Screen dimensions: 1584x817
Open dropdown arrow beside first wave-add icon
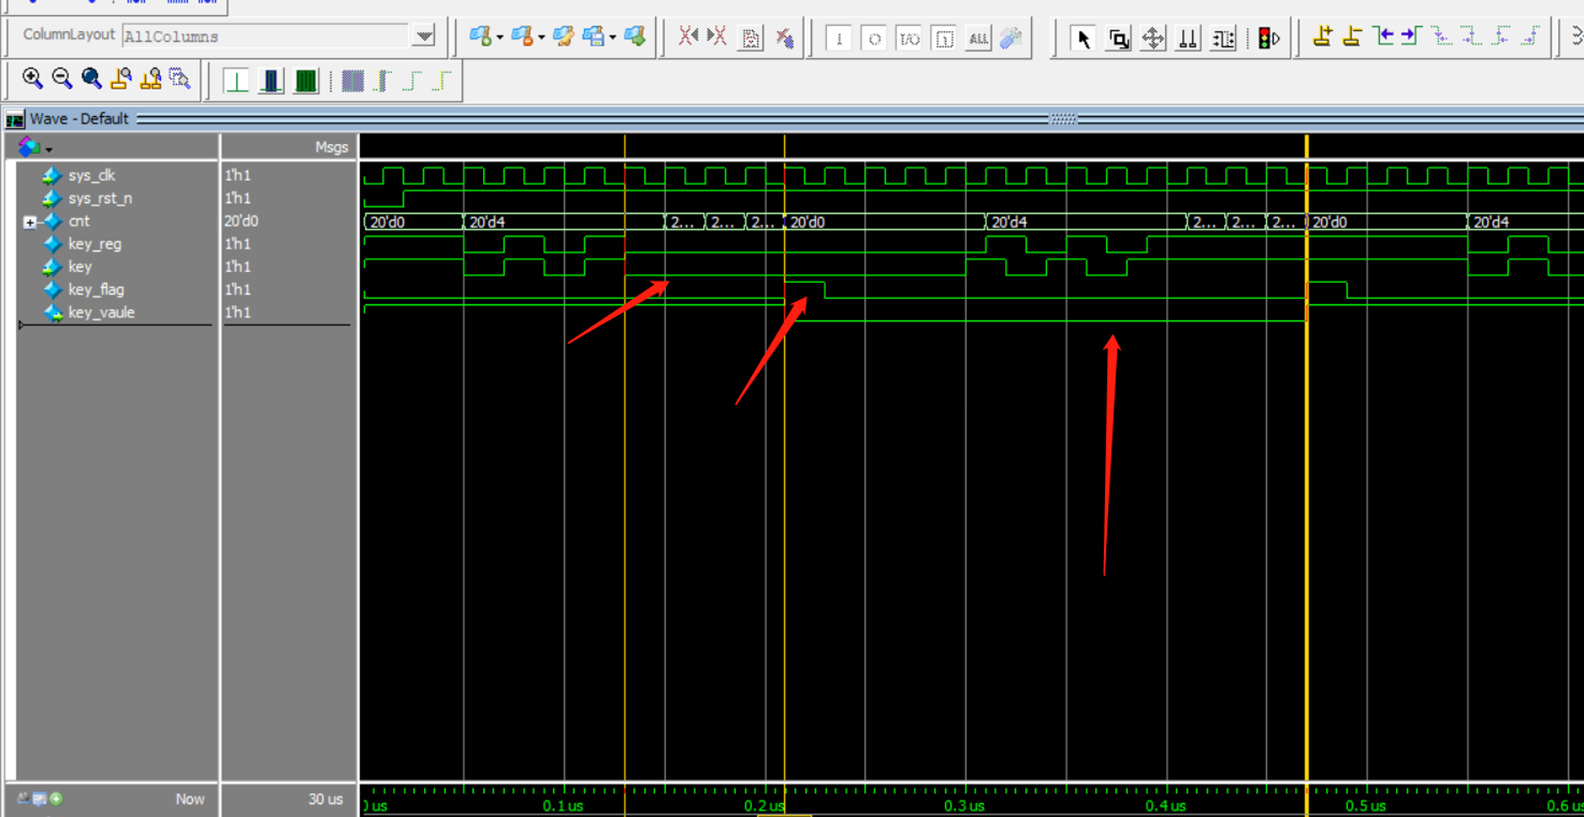point(500,38)
